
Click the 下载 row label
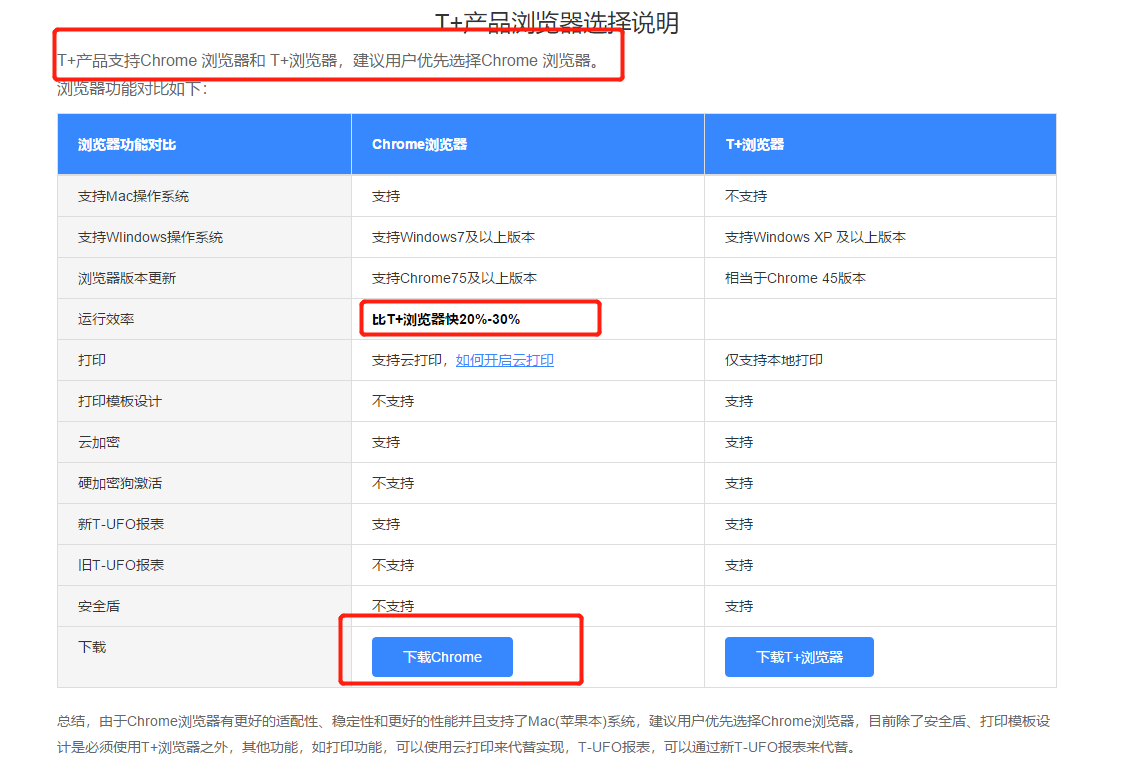[x=92, y=647]
